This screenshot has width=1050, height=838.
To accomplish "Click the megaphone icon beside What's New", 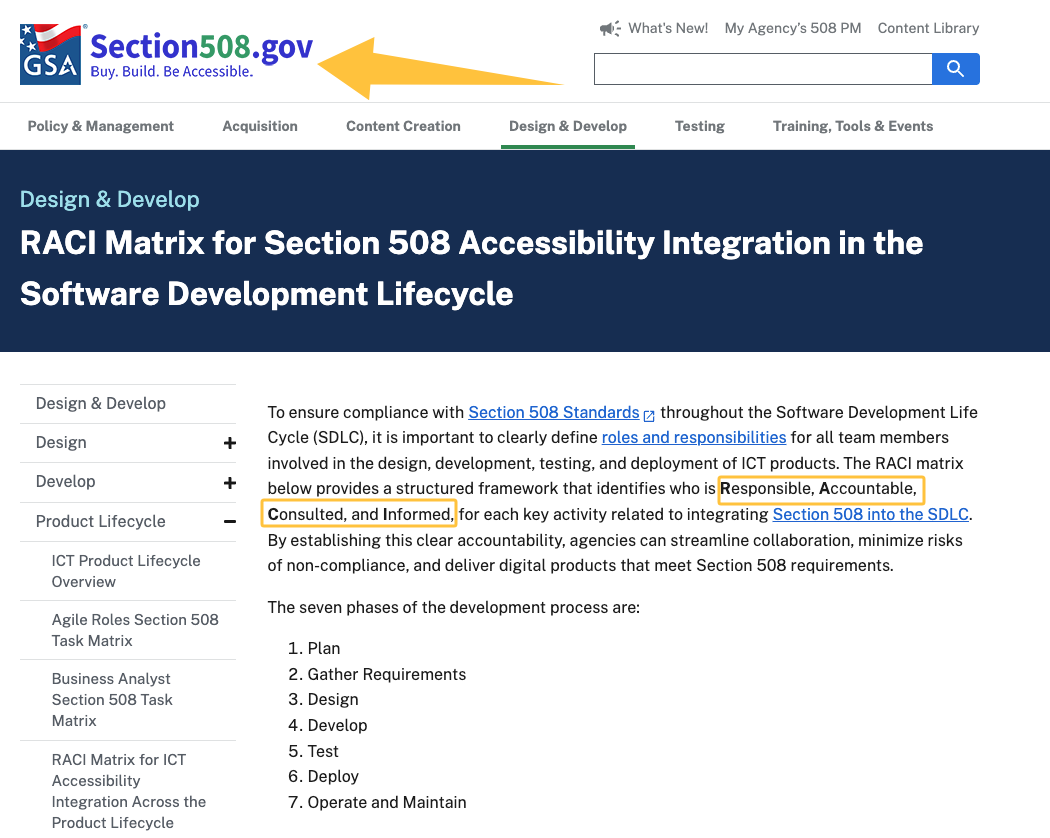I will [610, 28].
